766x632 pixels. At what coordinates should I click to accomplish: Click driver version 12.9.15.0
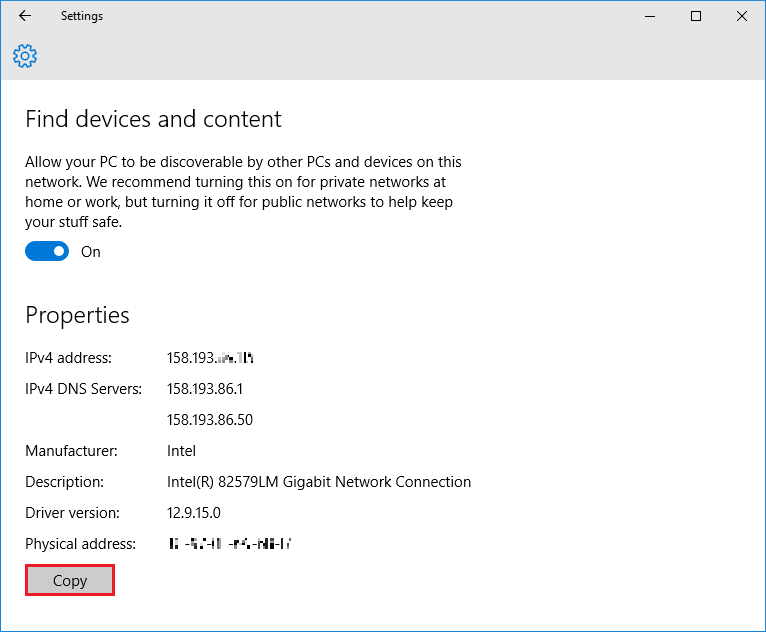pos(193,513)
